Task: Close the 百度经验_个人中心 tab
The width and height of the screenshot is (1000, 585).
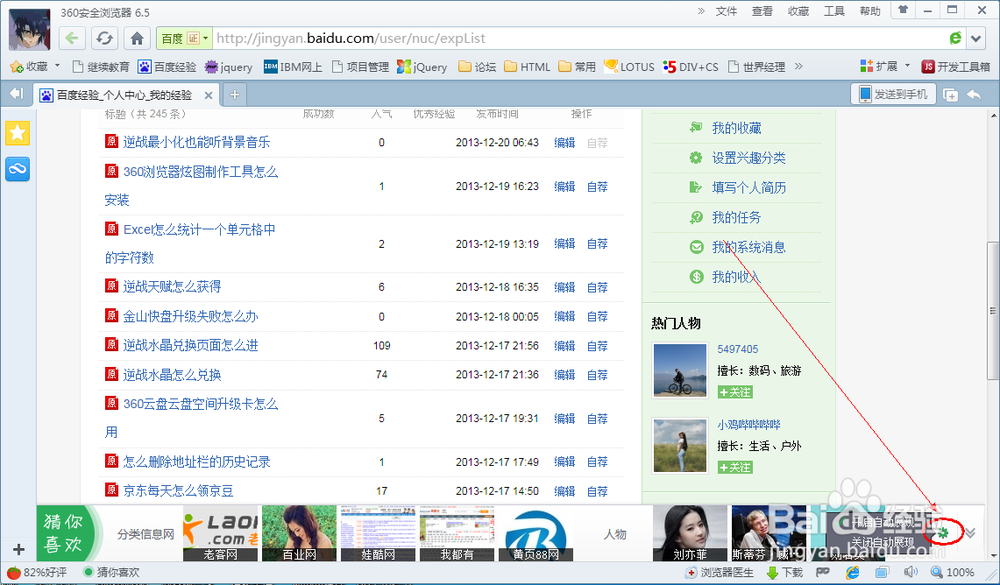Action: tap(209, 95)
